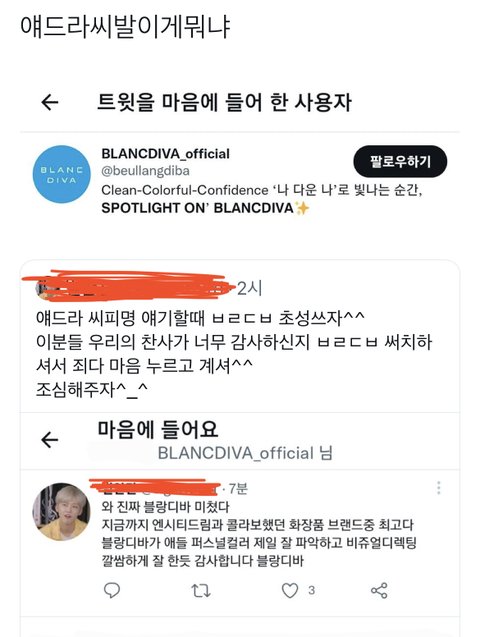Retweet the 블랑디바 tweet
This screenshot has width=480, height=637.
click(201, 590)
